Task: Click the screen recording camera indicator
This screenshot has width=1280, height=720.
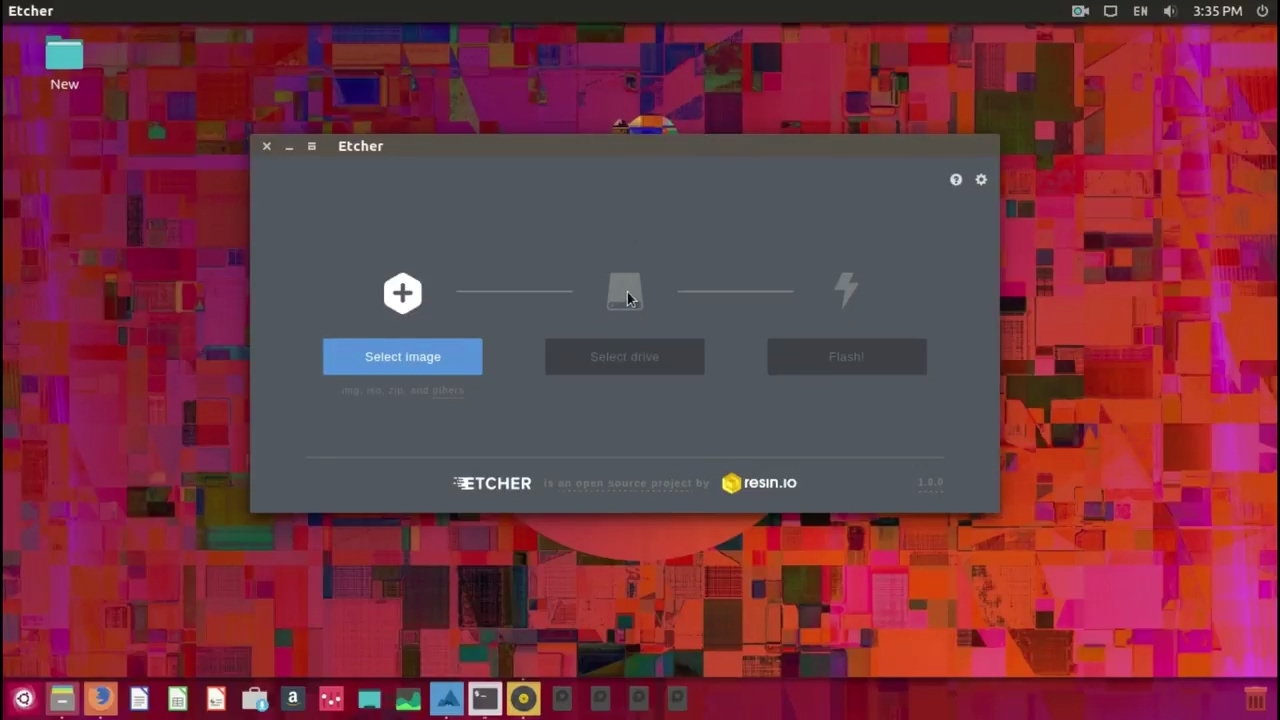Action: (x=1080, y=11)
